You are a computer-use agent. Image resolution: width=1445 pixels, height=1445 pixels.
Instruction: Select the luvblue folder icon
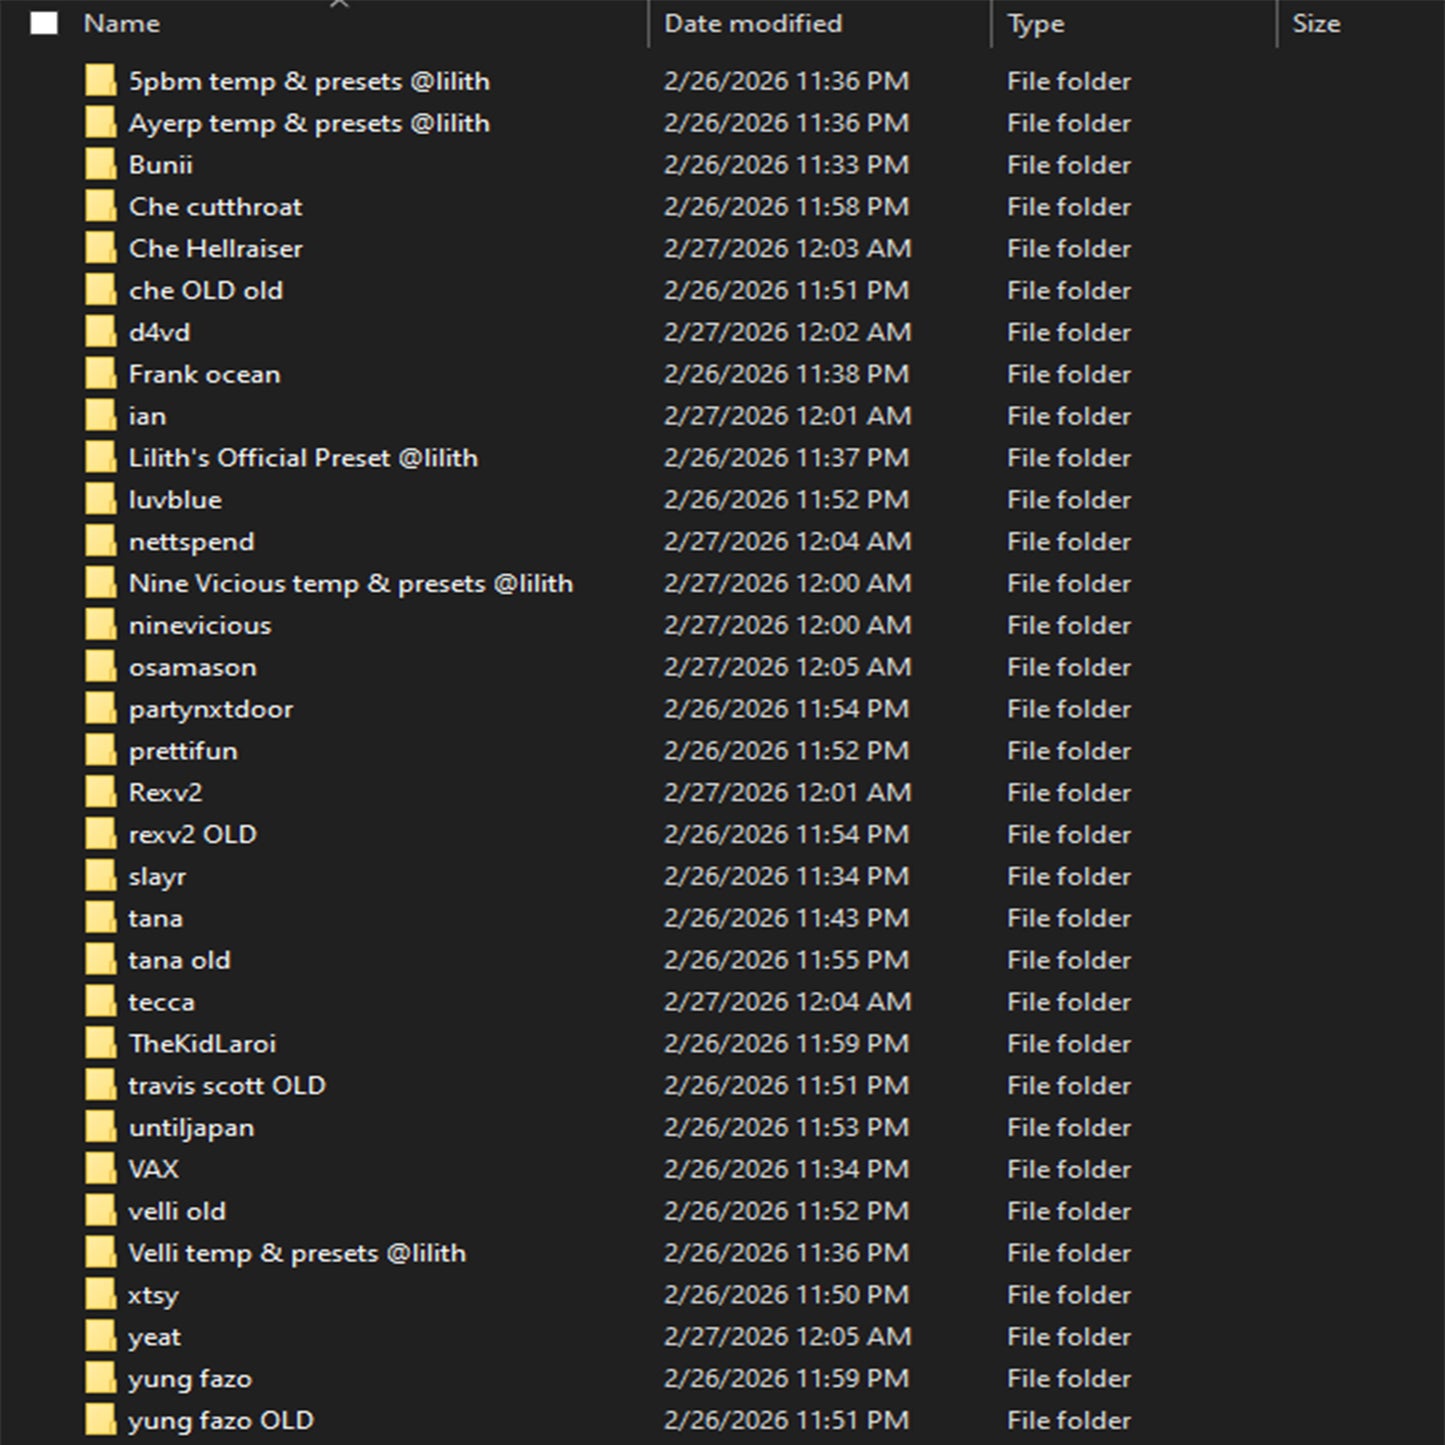[x=100, y=500]
